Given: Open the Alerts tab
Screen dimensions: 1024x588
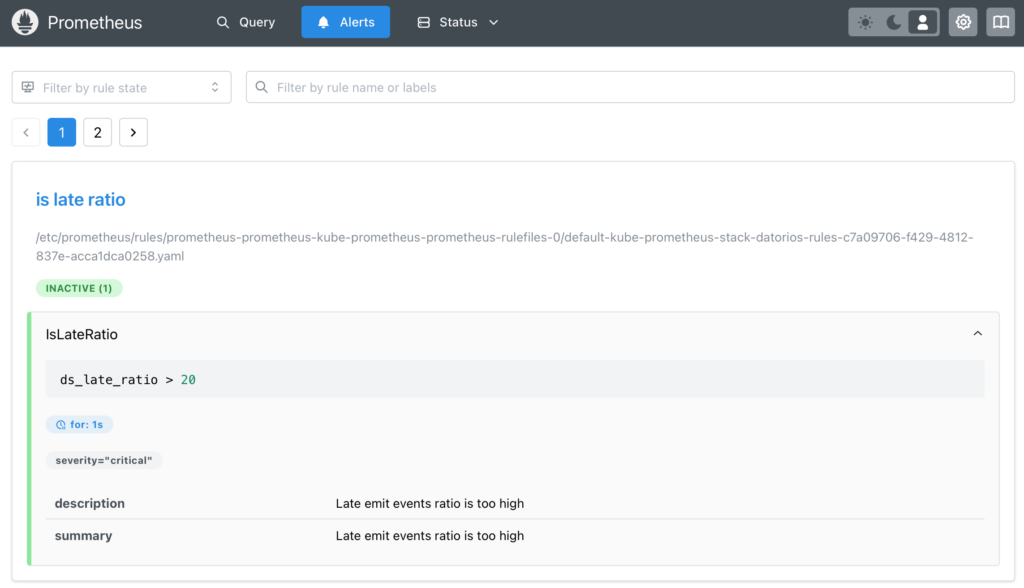Looking at the screenshot, I should pos(346,22).
